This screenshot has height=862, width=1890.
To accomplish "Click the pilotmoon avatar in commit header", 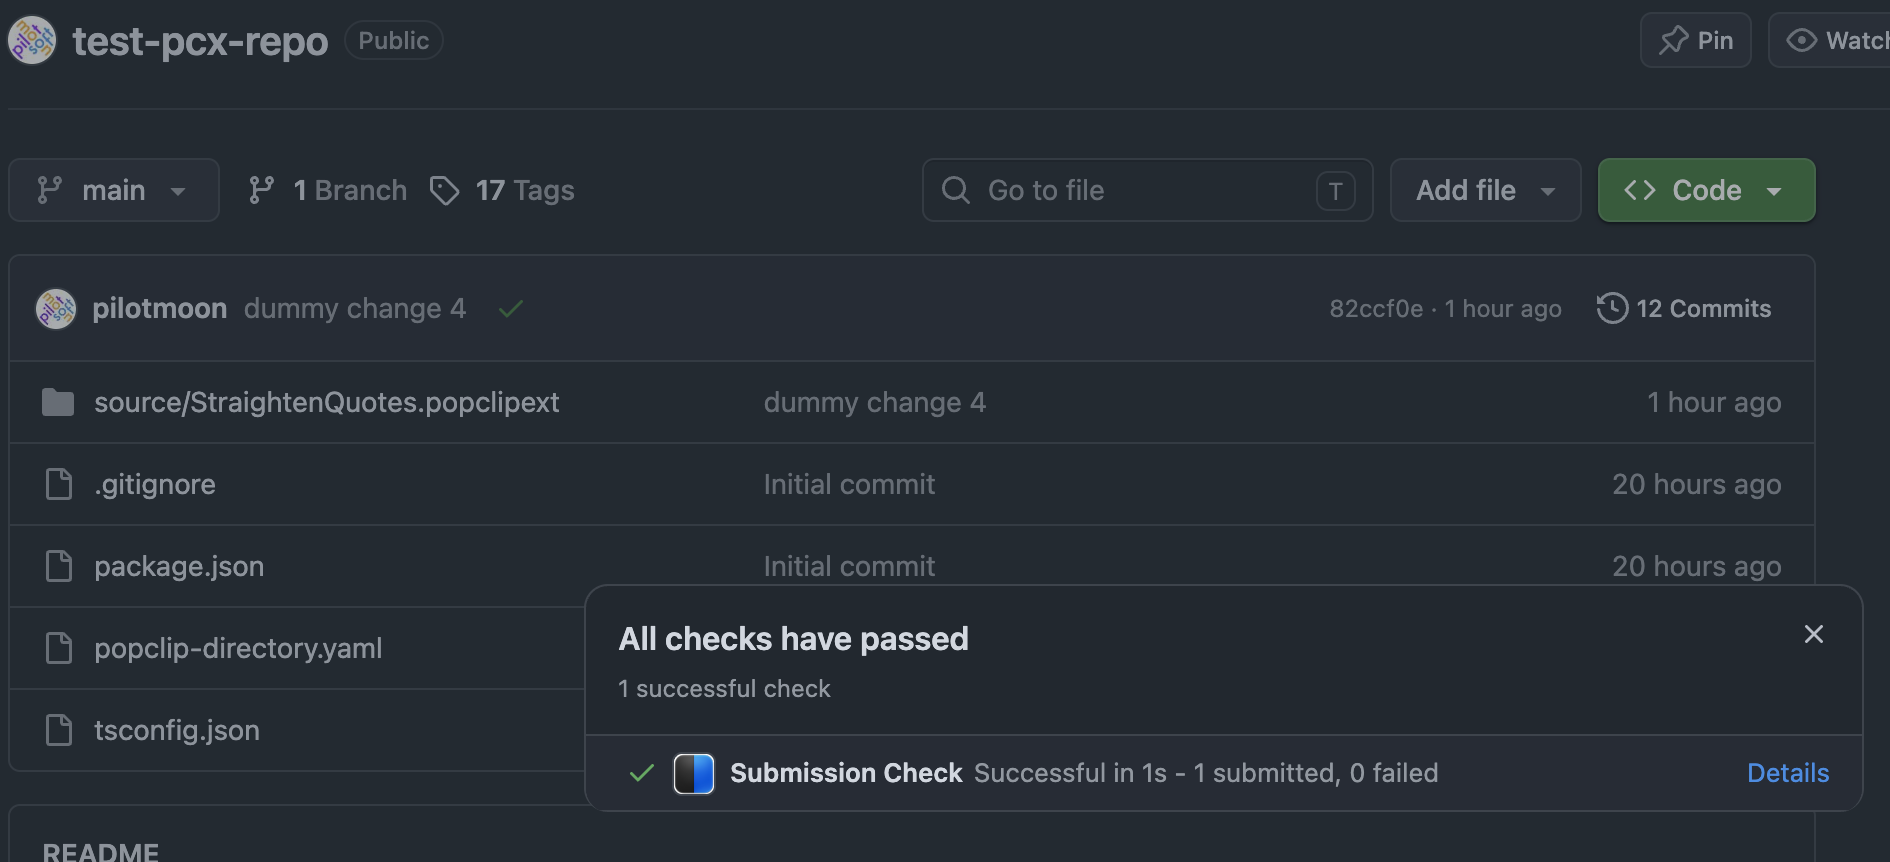I will click(x=56, y=308).
